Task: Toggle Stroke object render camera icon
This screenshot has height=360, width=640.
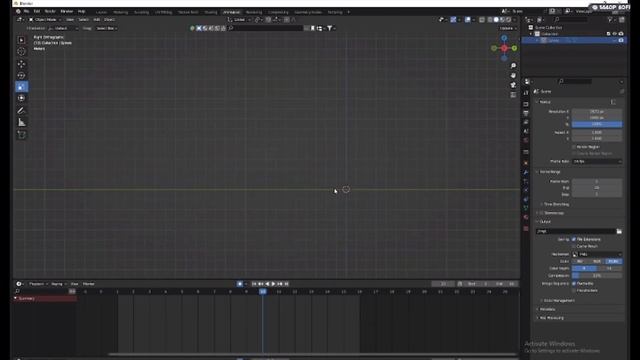Action: [x=621, y=40]
